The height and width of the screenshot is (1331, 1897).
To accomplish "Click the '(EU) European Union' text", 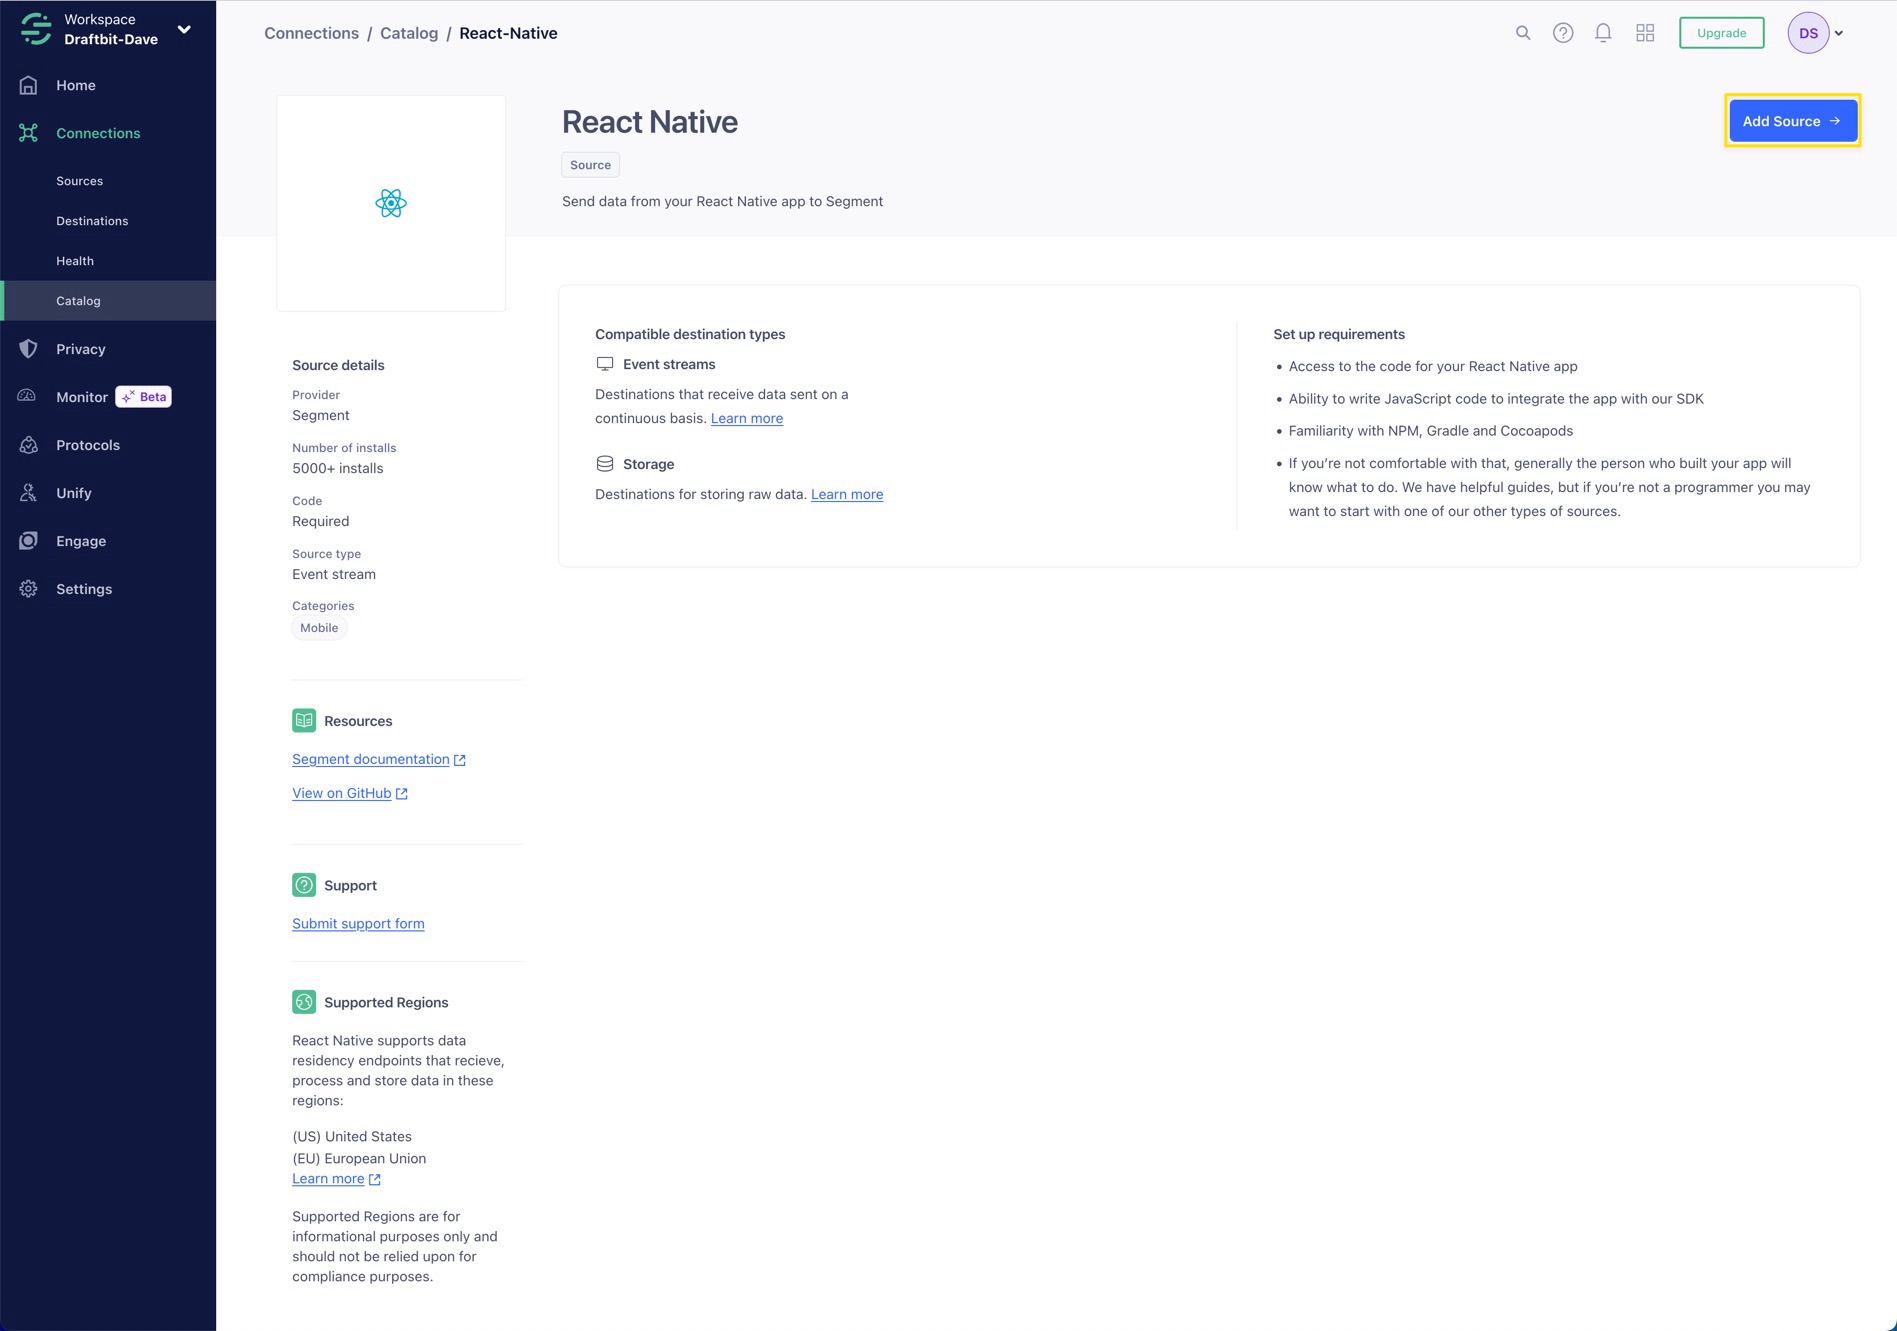I will [359, 1159].
